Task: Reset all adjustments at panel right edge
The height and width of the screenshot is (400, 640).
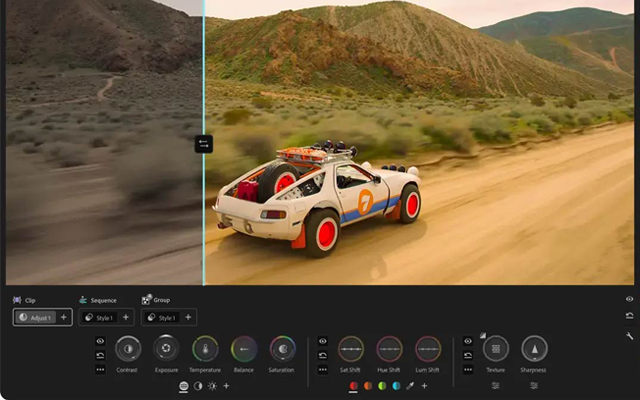Action: pos(629,316)
